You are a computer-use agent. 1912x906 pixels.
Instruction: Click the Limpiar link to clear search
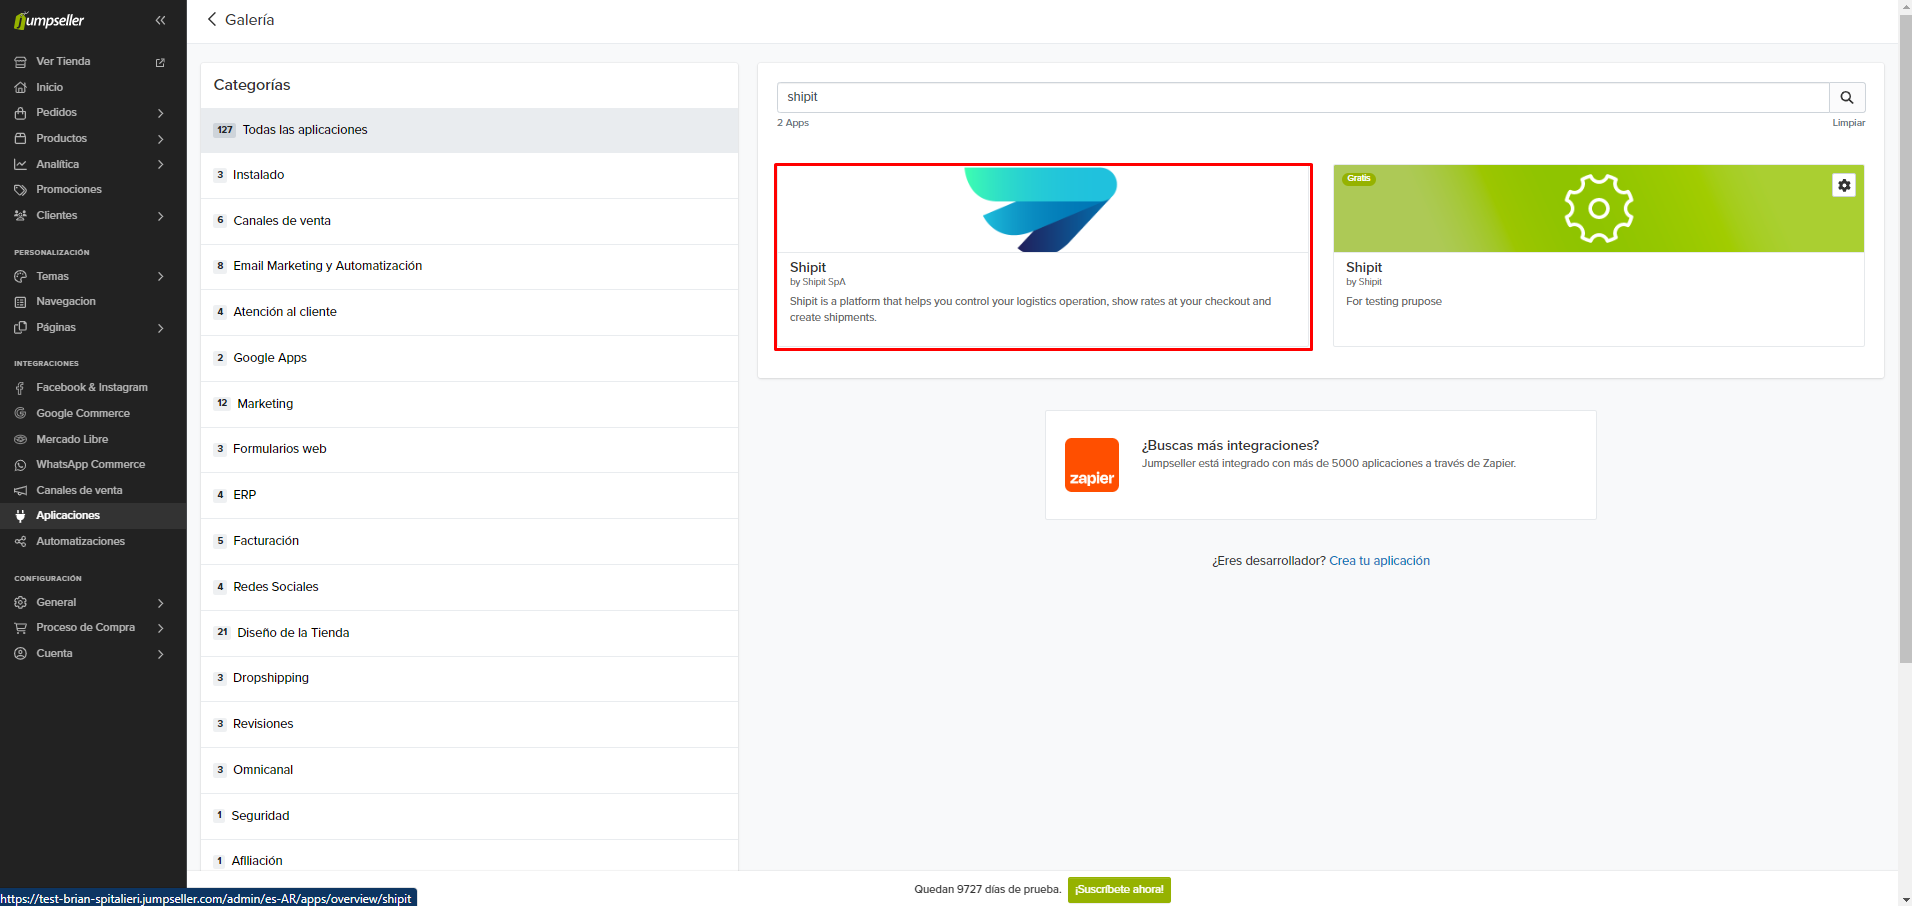point(1848,123)
